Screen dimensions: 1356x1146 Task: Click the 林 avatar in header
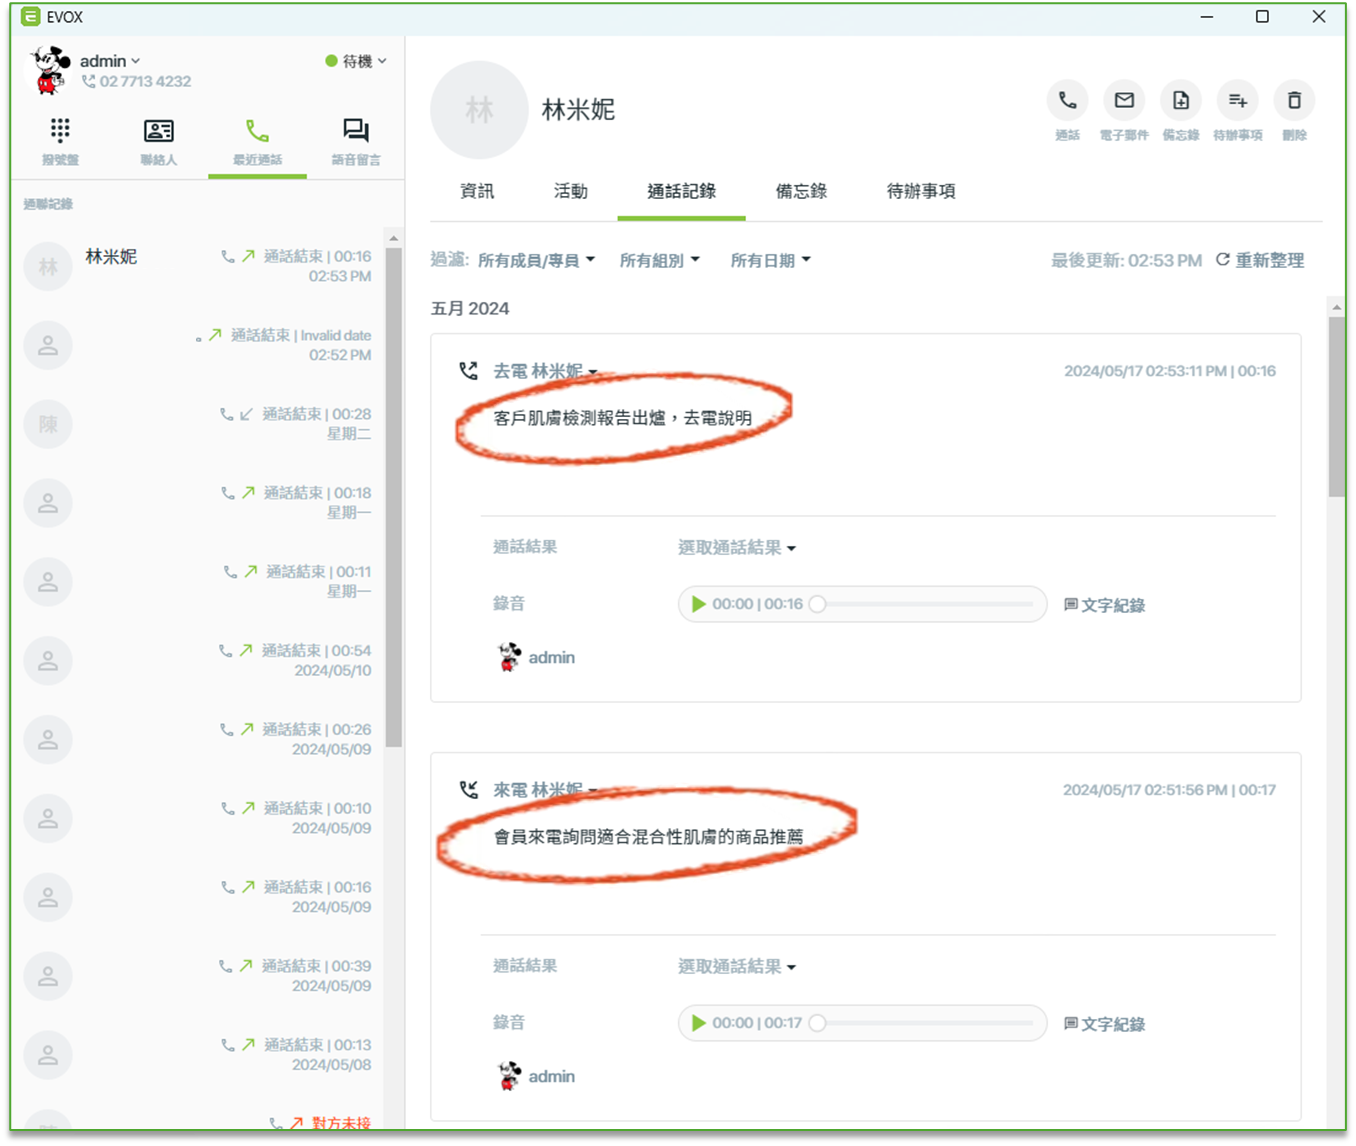pyautogui.click(x=479, y=110)
